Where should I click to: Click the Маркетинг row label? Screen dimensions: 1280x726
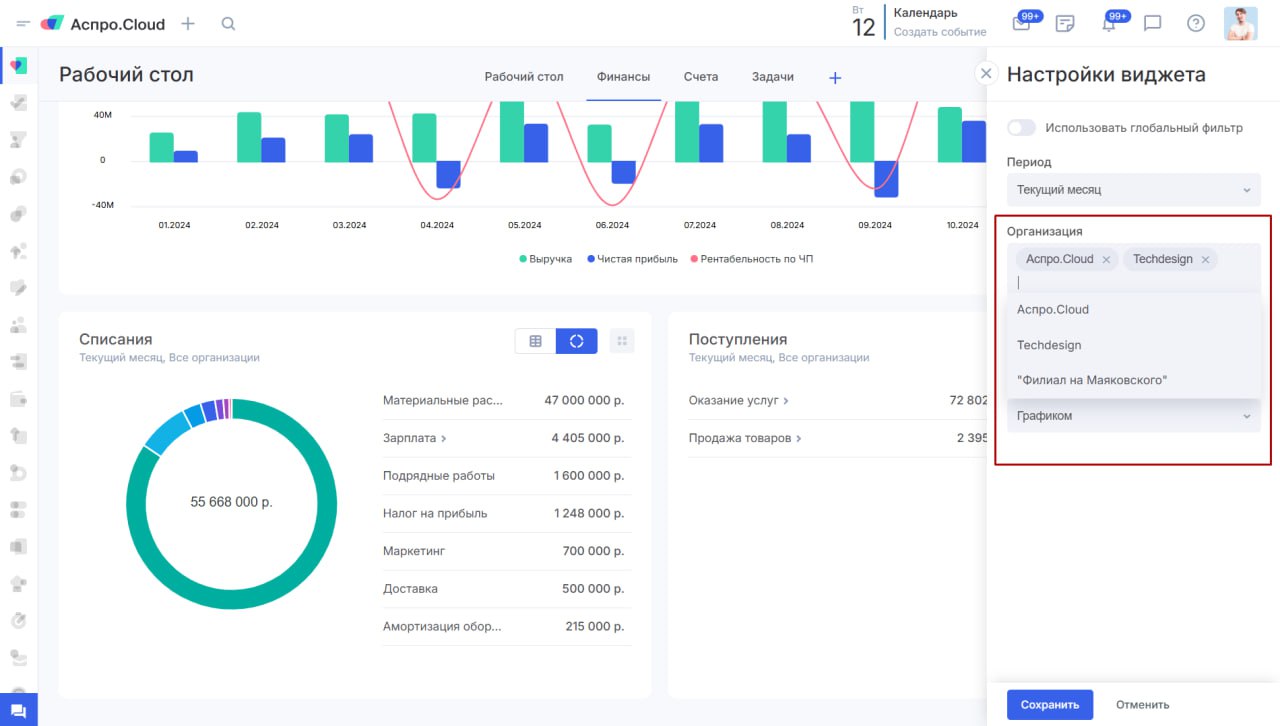(x=414, y=551)
